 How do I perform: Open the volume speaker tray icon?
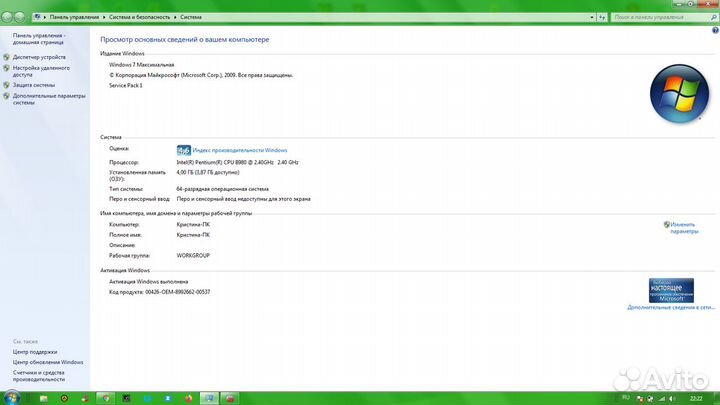[x=672, y=399]
